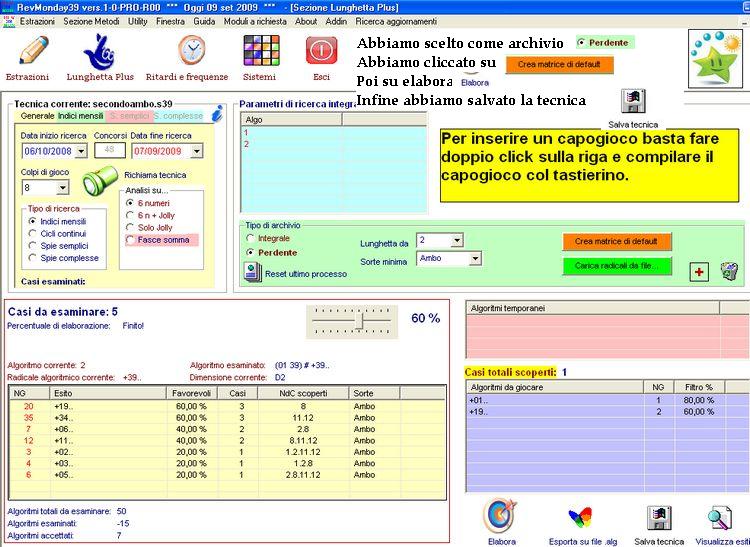Switch to Indici mensili tab
The image size is (750, 547).
(80, 116)
